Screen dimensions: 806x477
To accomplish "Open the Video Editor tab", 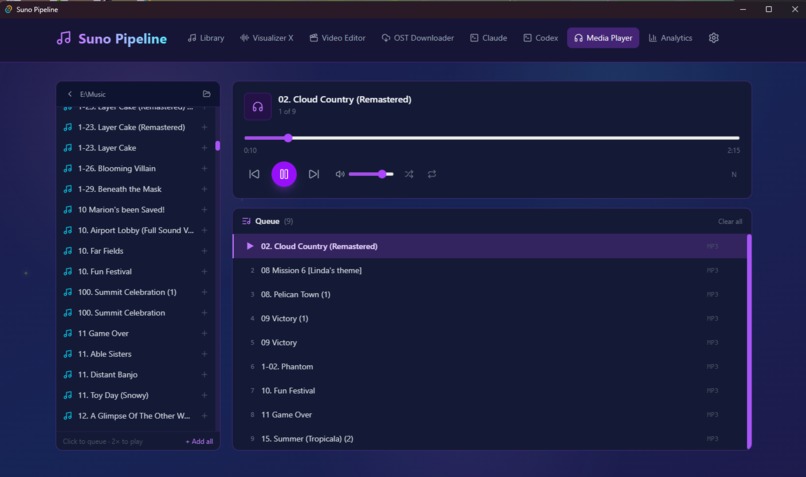I will point(337,38).
